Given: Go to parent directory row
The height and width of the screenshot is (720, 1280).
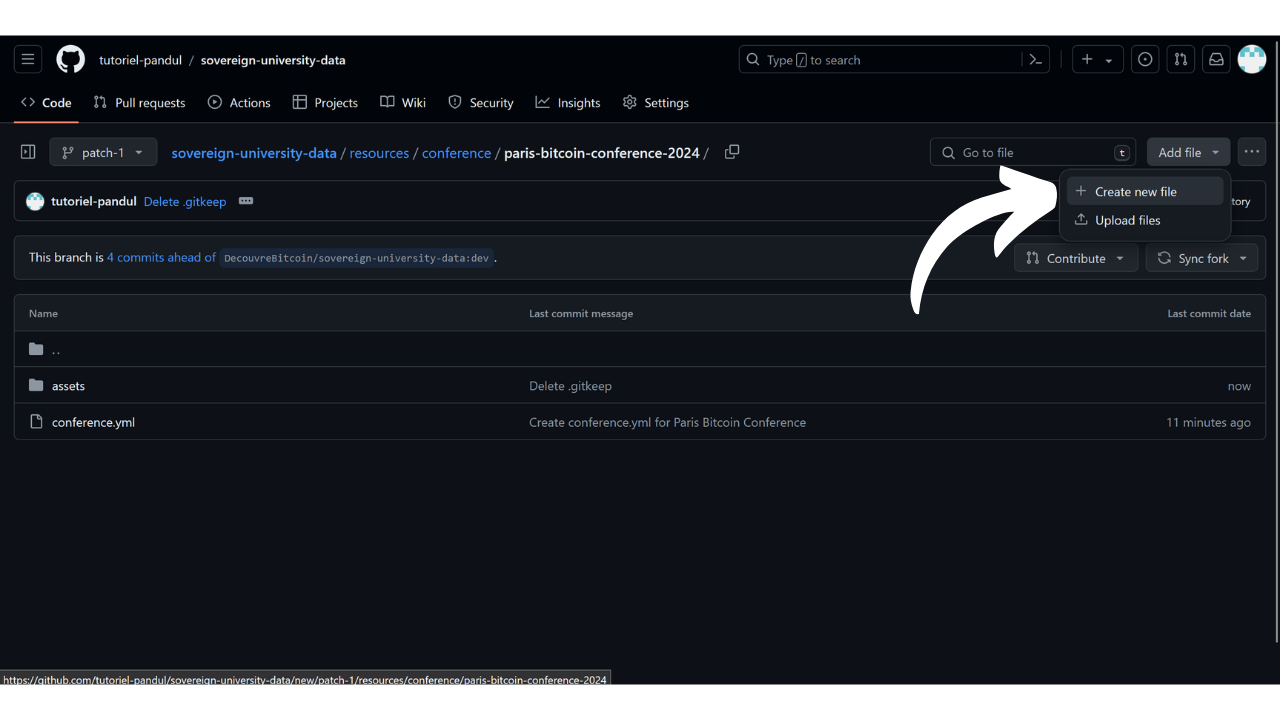Looking at the screenshot, I should 640,349.
